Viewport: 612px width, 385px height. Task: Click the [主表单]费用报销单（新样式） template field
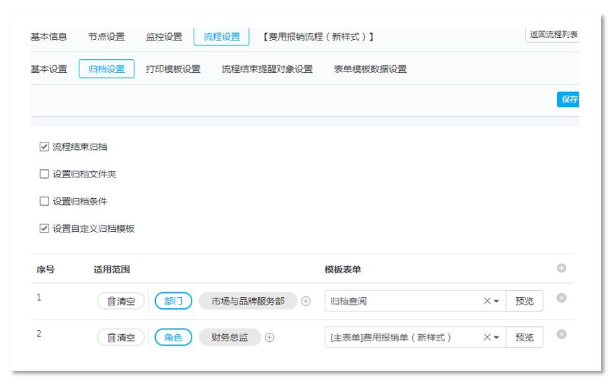(x=415, y=337)
